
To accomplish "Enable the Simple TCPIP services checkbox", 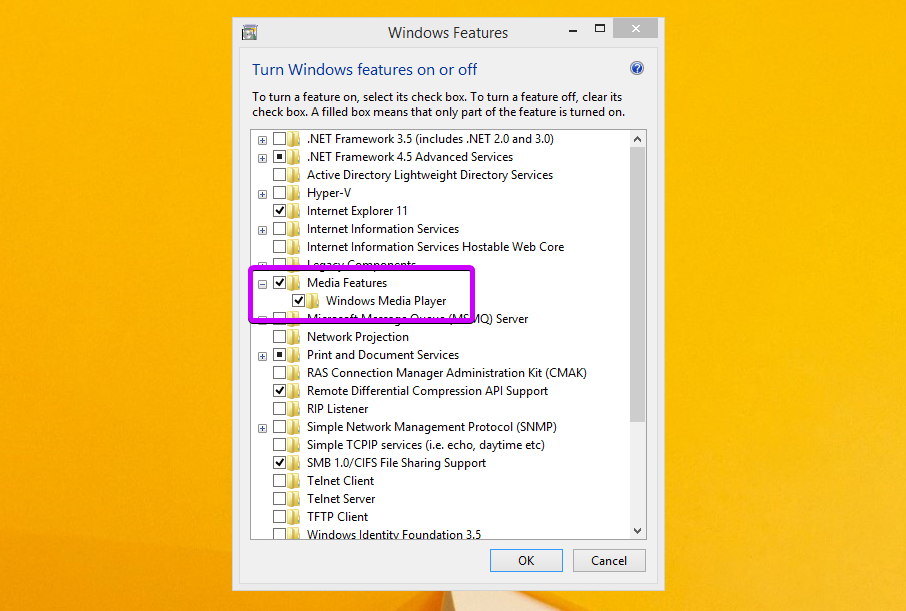I will tap(280, 445).
